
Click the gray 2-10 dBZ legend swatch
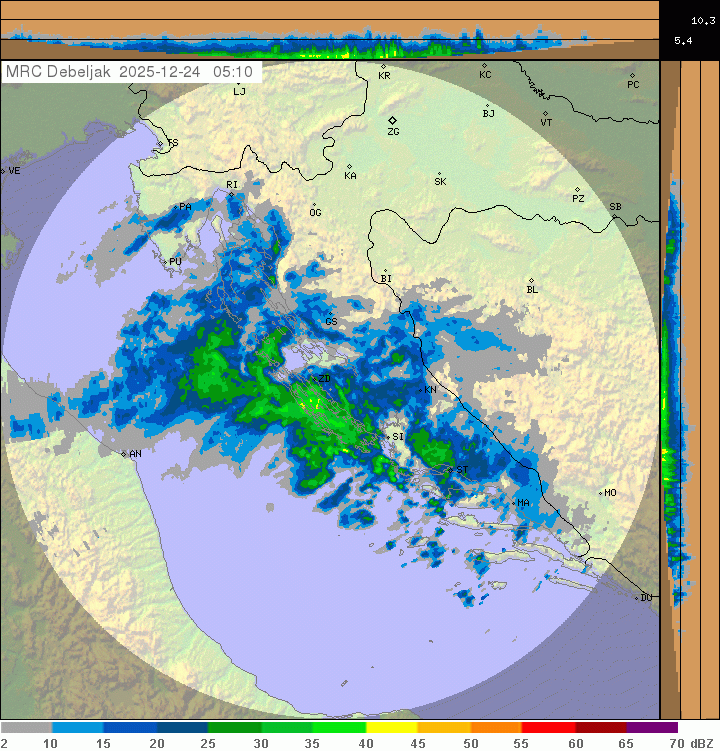point(27,728)
